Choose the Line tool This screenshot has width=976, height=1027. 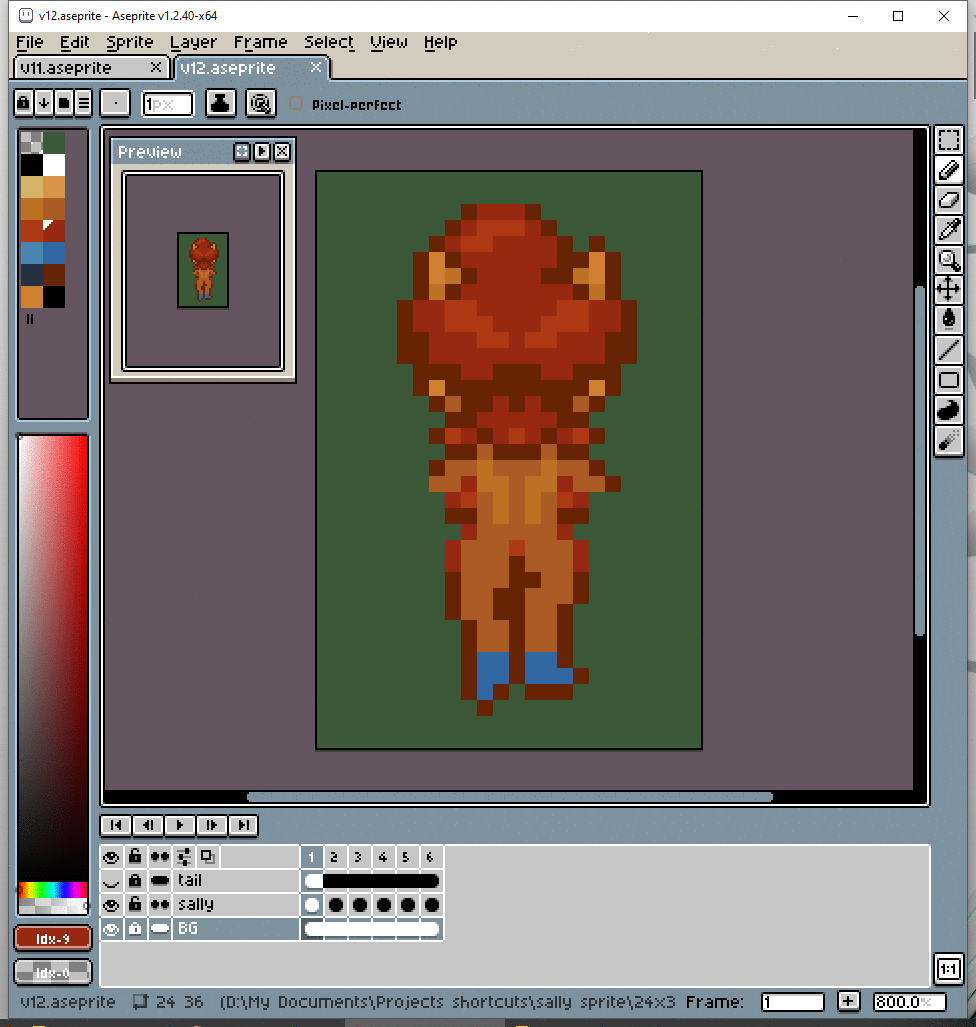pyautogui.click(x=948, y=350)
